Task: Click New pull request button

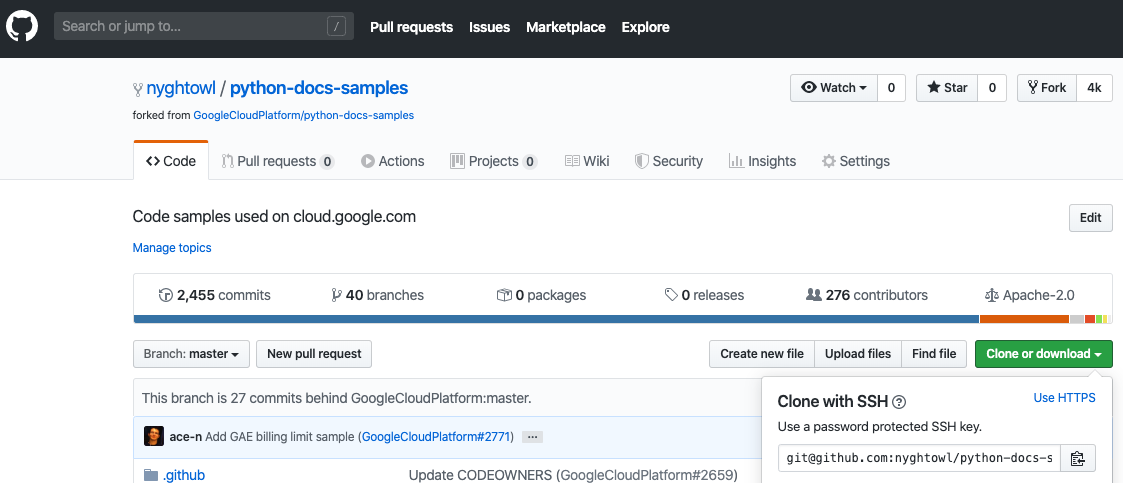Action: coord(314,354)
